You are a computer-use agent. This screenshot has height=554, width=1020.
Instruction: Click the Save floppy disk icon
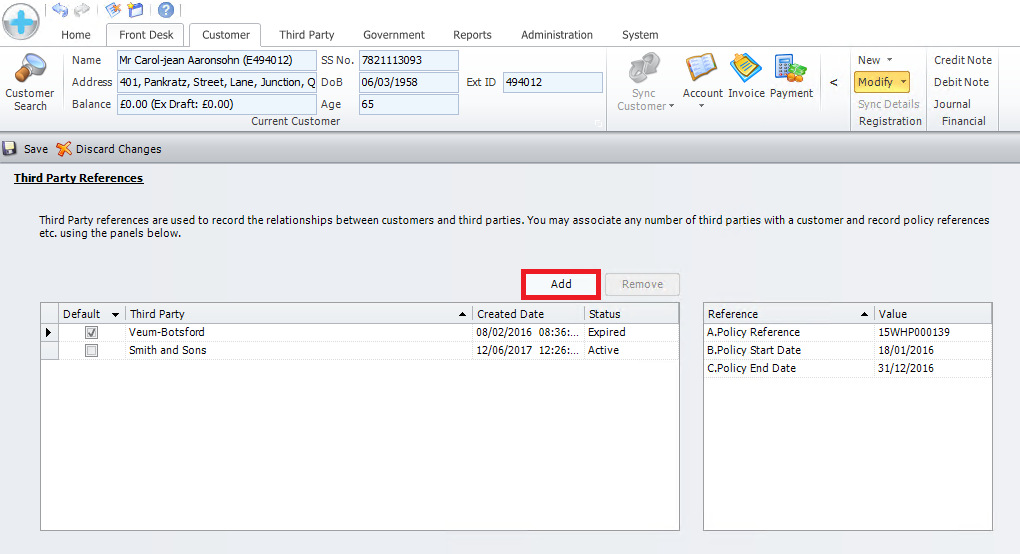(10, 149)
